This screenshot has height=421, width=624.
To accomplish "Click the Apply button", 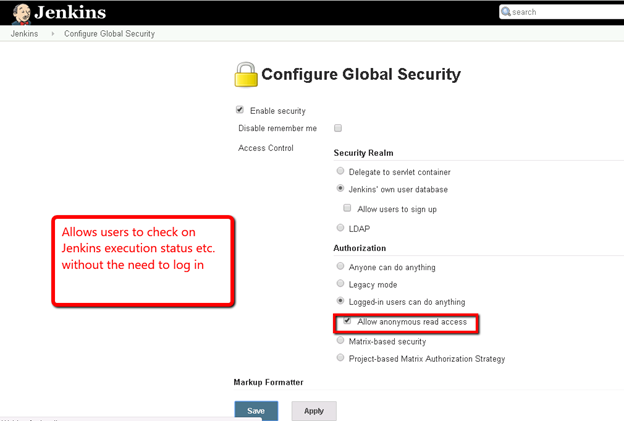I will click(314, 411).
